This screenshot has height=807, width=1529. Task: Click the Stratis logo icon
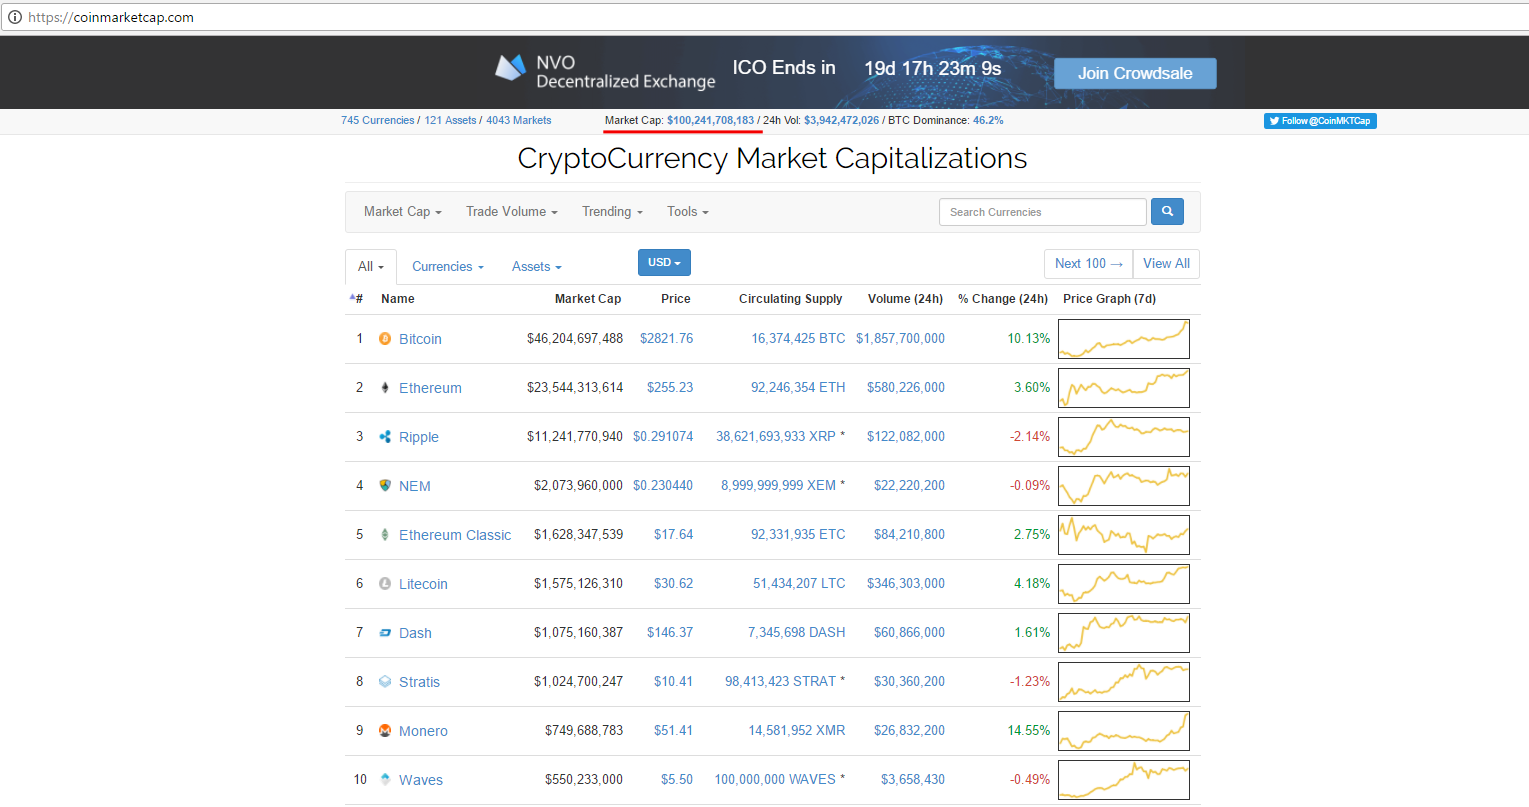385,682
